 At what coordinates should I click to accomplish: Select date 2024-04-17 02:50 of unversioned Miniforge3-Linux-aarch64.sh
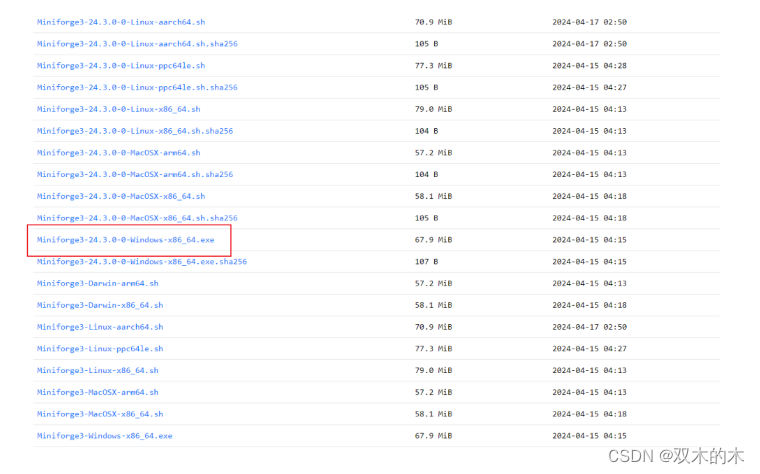589,327
